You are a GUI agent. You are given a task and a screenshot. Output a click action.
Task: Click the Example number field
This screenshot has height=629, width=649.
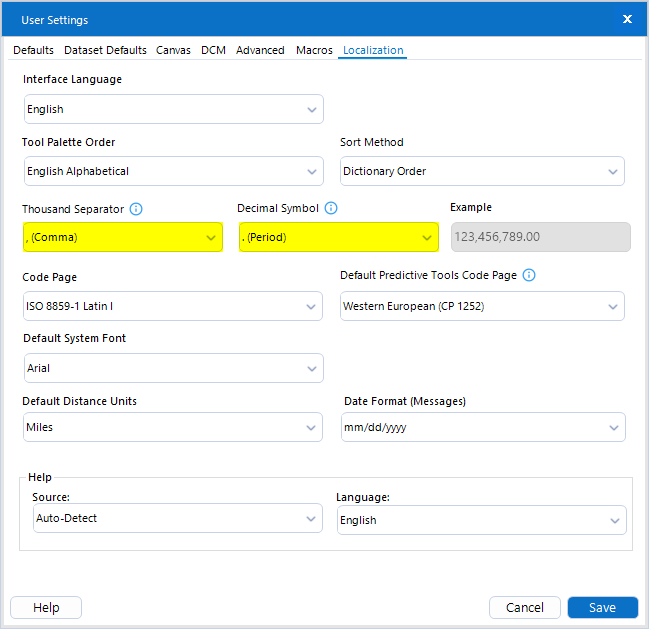[541, 237]
